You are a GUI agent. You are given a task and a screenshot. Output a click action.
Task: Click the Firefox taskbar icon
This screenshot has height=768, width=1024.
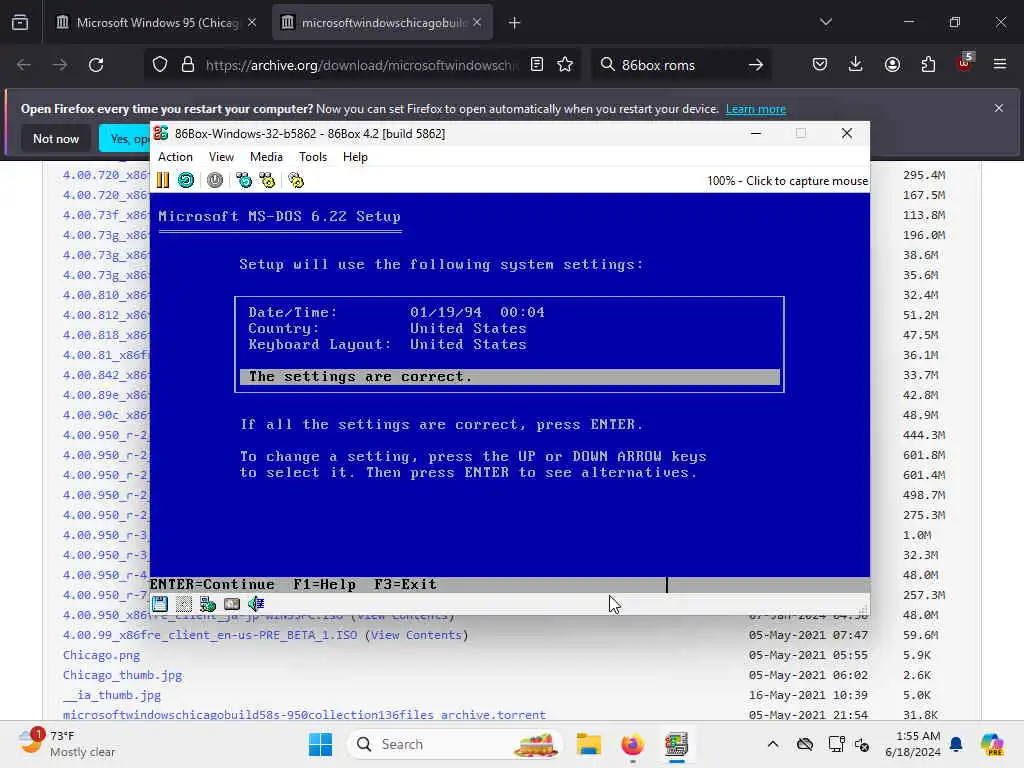pyautogui.click(x=632, y=744)
